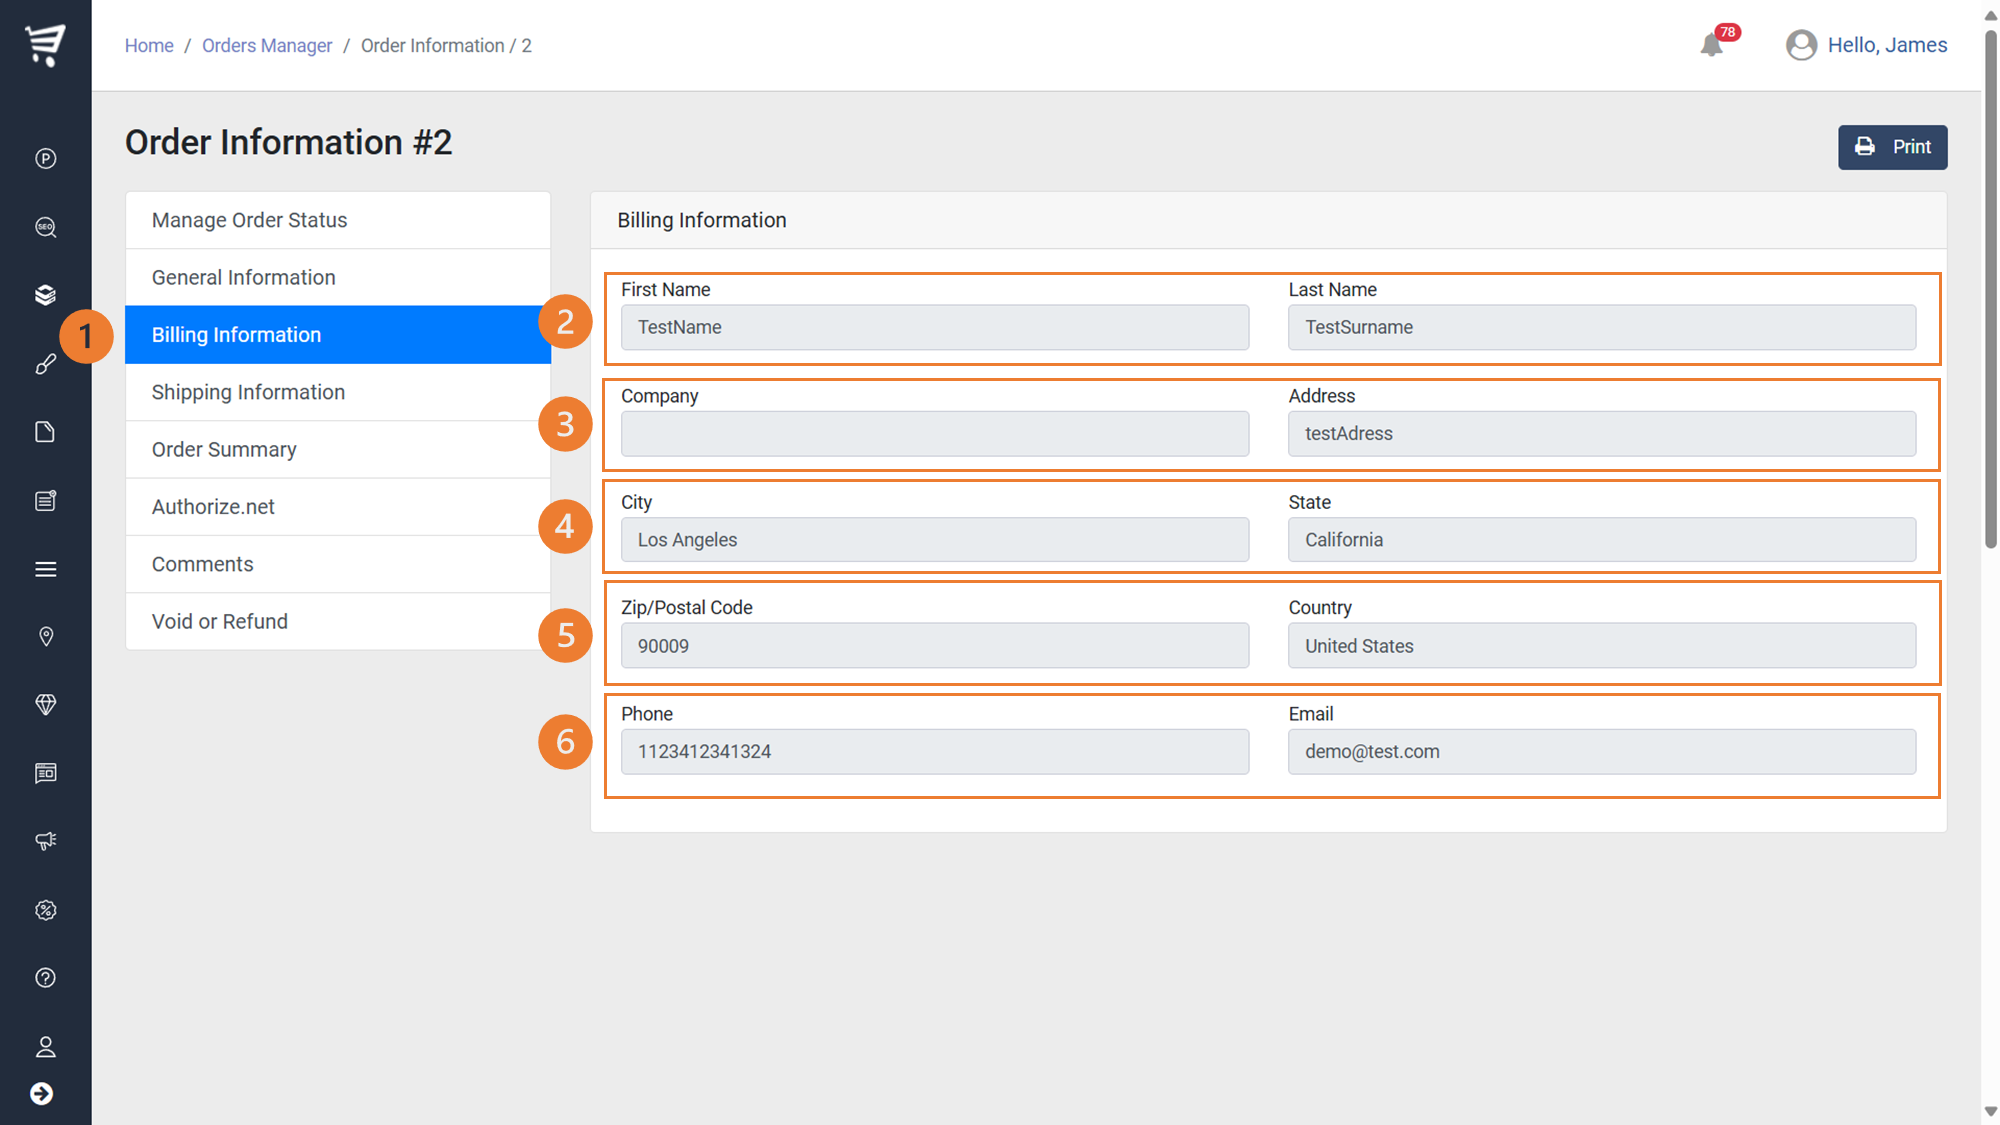Click the diamond icon in sidebar
This screenshot has height=1125, width=2000.
(x=45, y=705)
